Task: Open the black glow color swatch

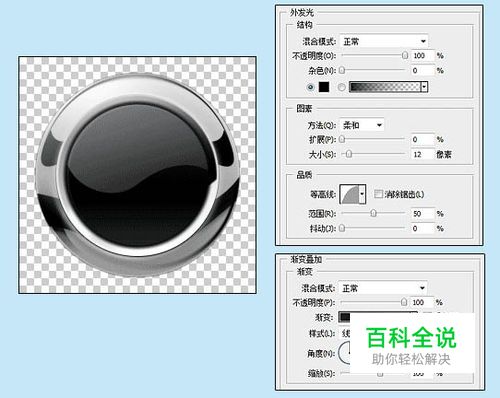Action: tap(324, 87)
